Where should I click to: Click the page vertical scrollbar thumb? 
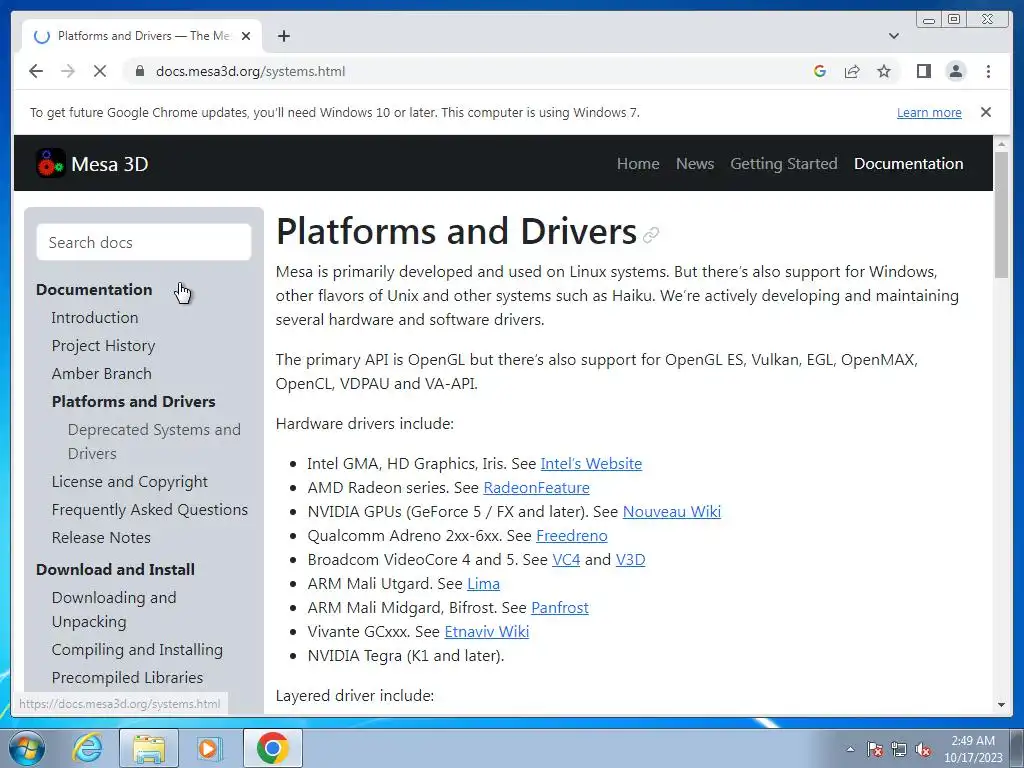[x=1001, y=214]
